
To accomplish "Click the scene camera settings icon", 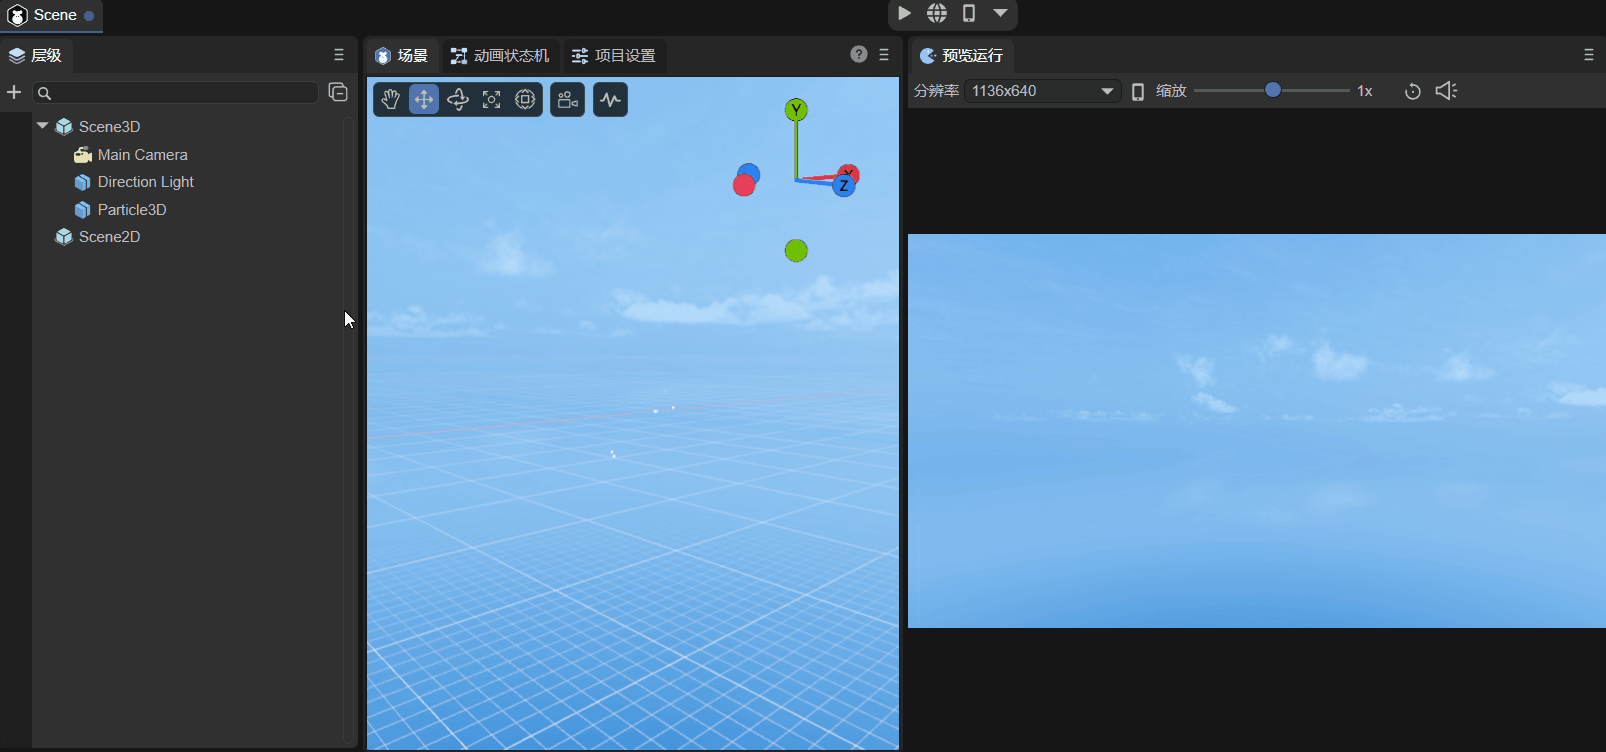I will point(567,99).
